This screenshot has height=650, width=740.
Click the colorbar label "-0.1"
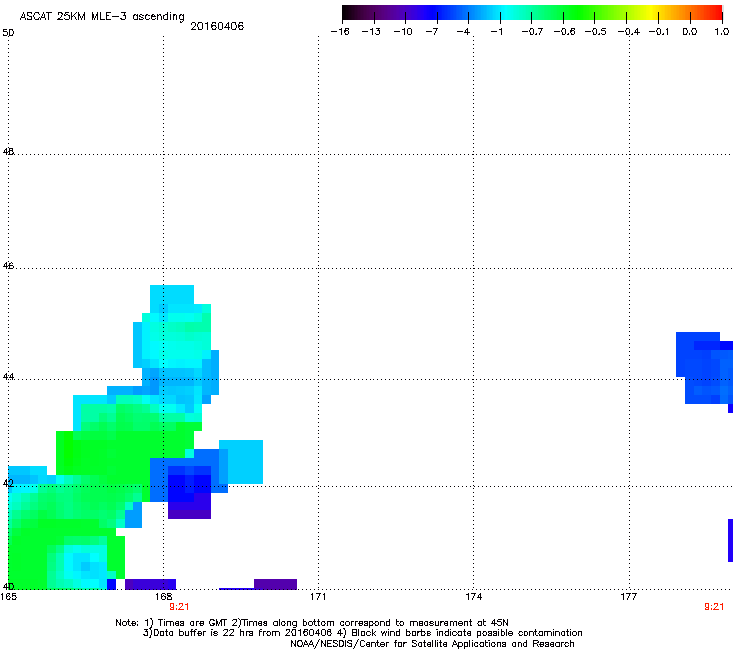click(659, 32)
